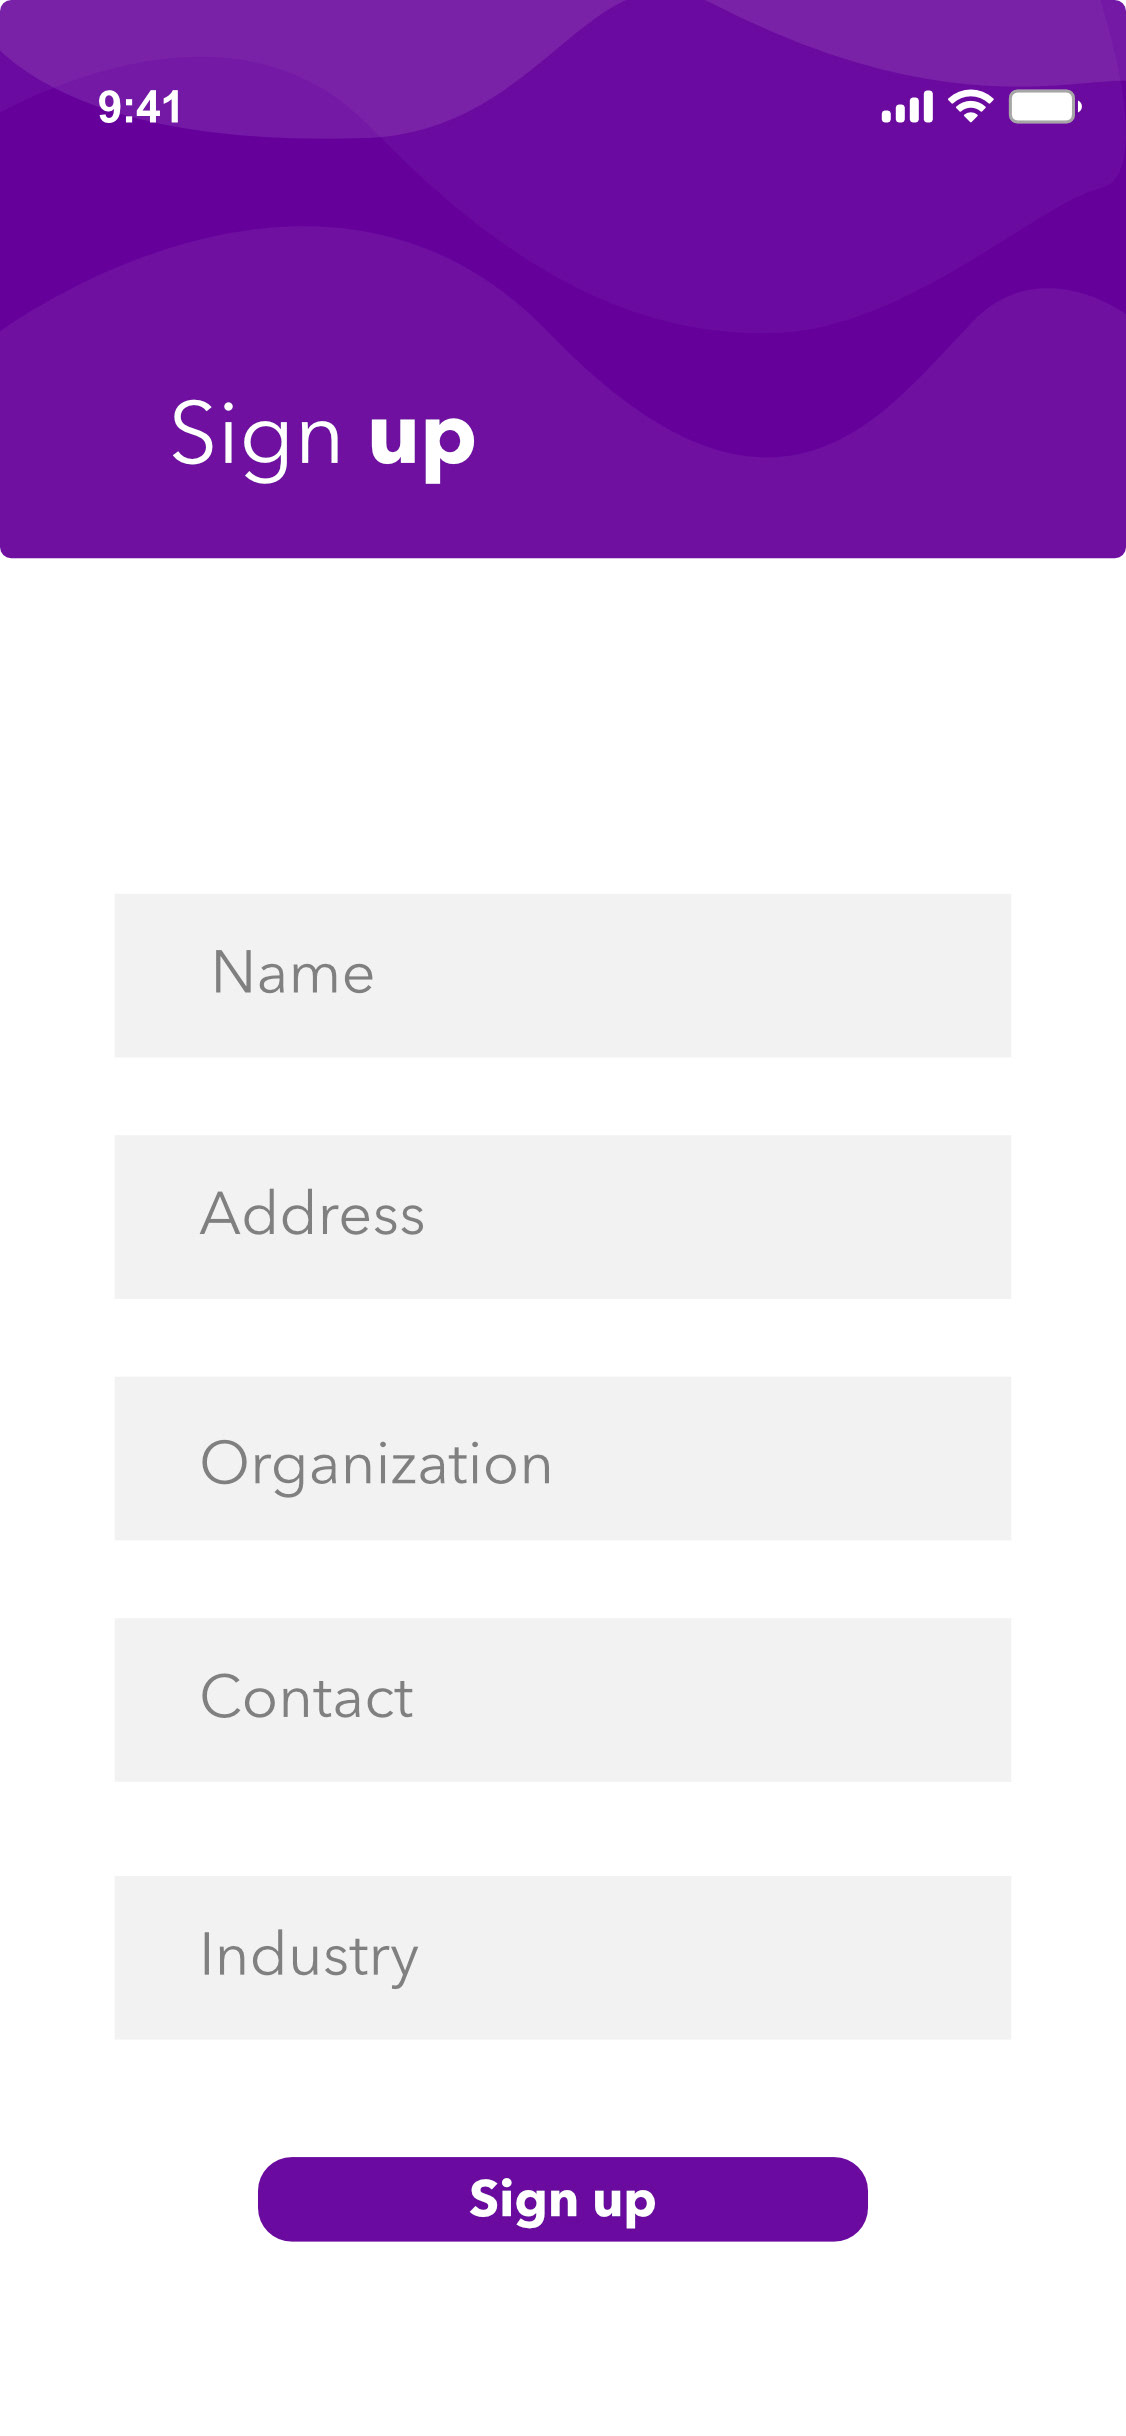Tap the "Contact" placeholder label

[x=307, y=1697]
